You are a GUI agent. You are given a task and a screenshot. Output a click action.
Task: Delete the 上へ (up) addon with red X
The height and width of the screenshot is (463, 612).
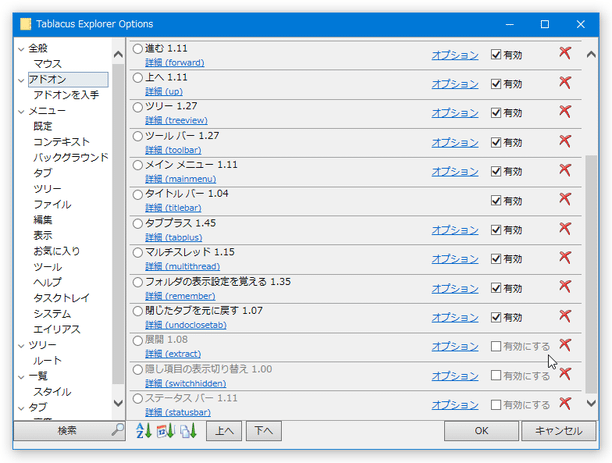[565, 82]
